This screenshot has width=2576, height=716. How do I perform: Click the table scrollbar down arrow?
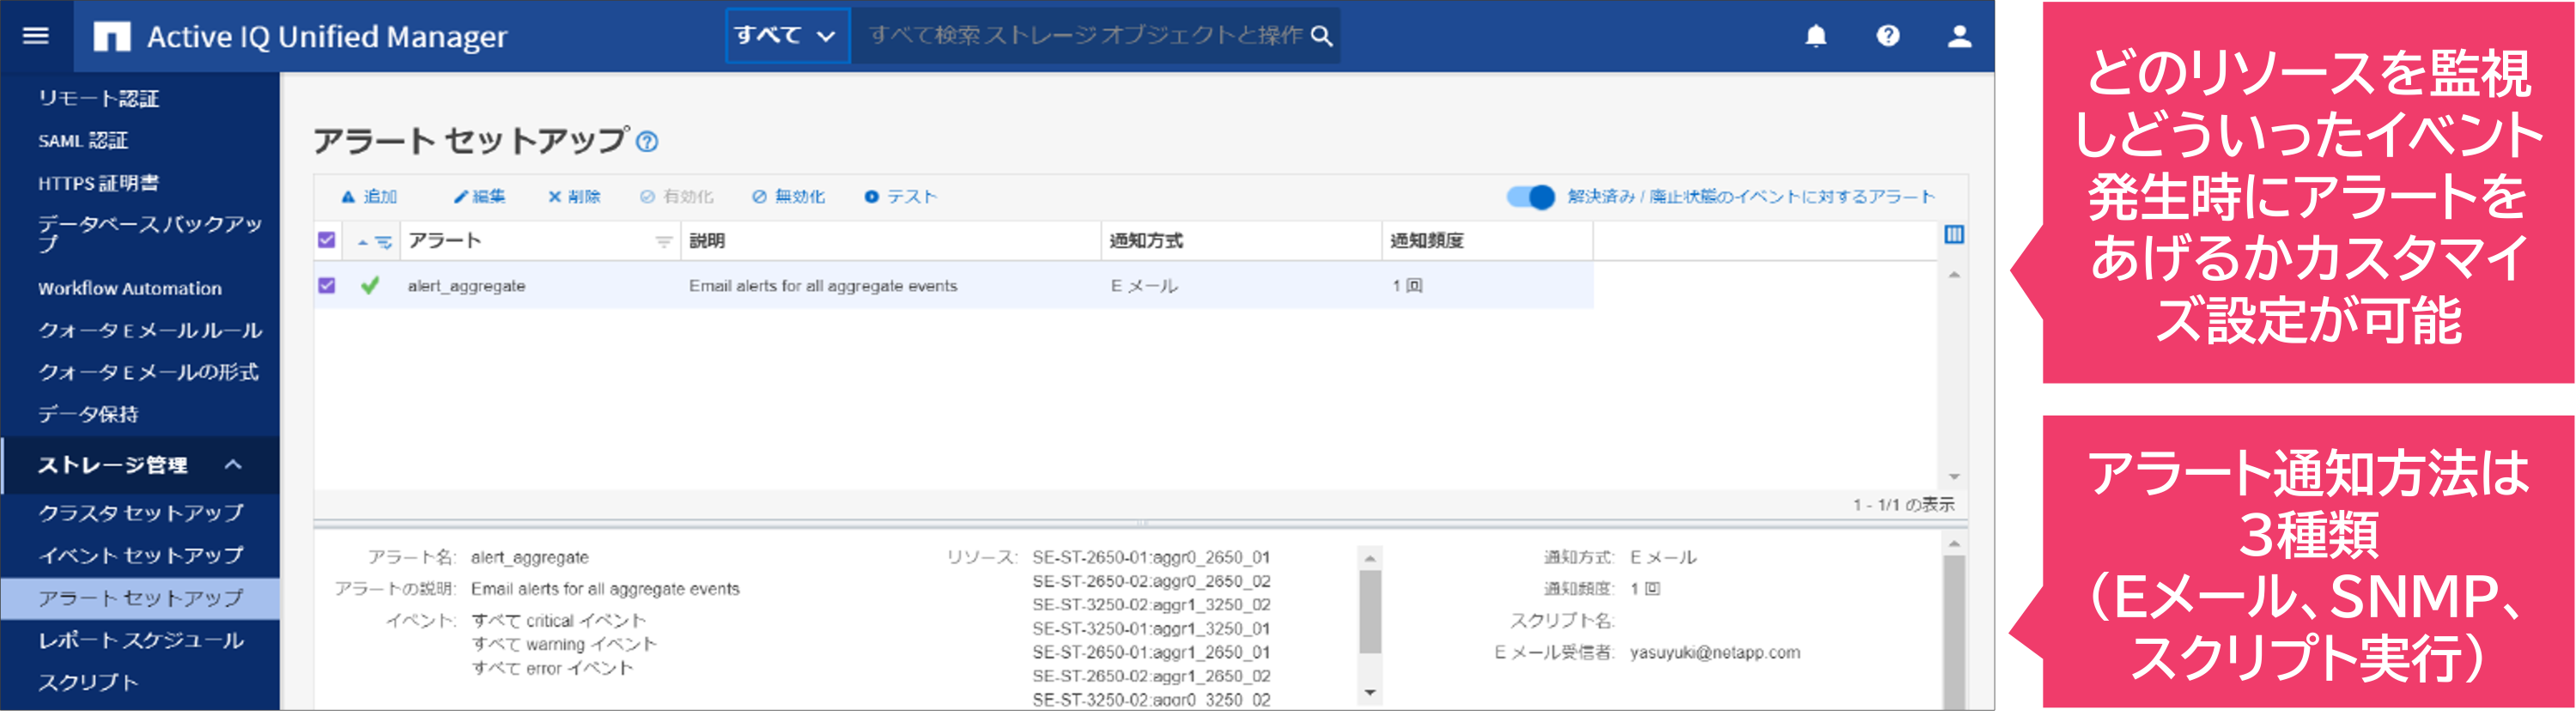(x=1954, y=478)
